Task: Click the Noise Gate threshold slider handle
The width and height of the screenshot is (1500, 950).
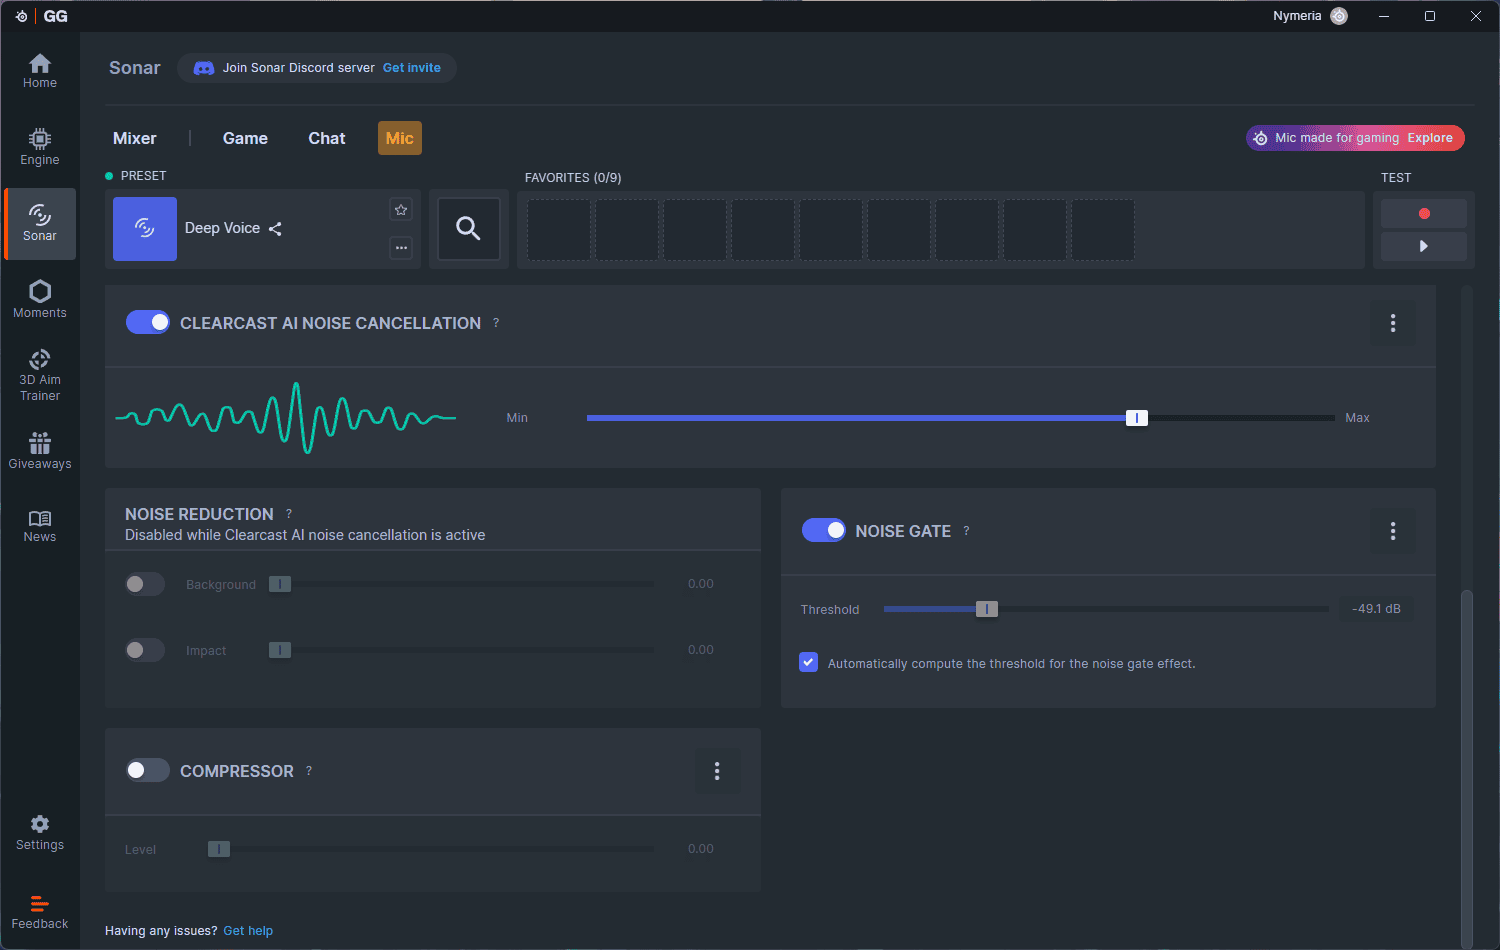Action: [x=987, y=609]
